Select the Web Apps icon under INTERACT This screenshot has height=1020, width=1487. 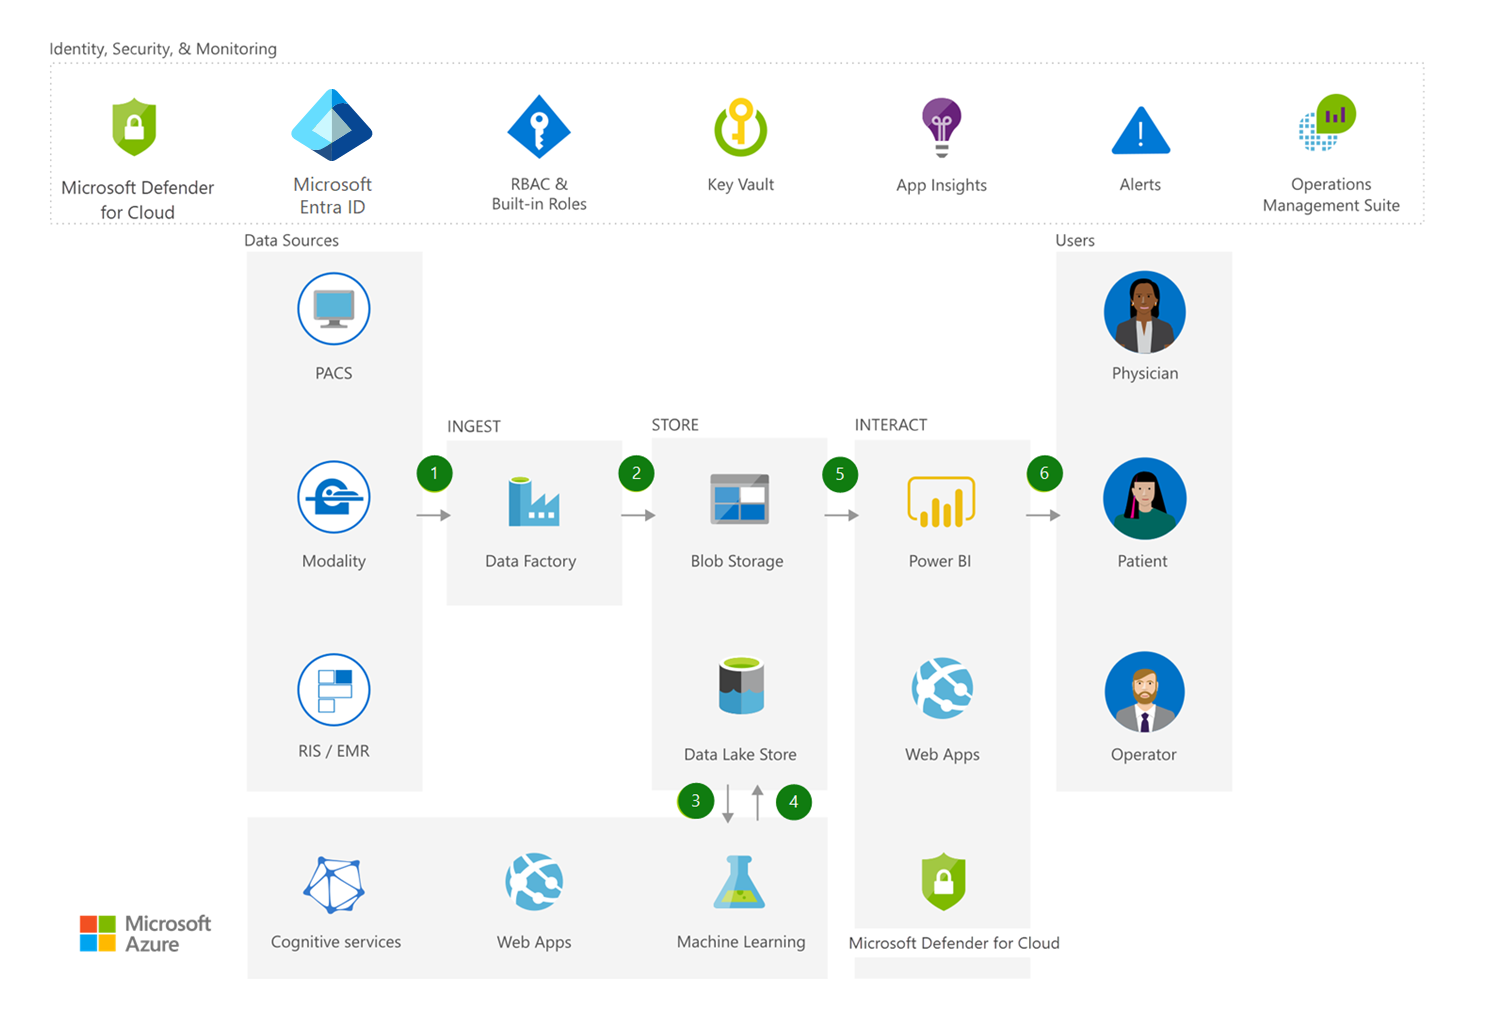pyautogui.click(x=942, y=688)
